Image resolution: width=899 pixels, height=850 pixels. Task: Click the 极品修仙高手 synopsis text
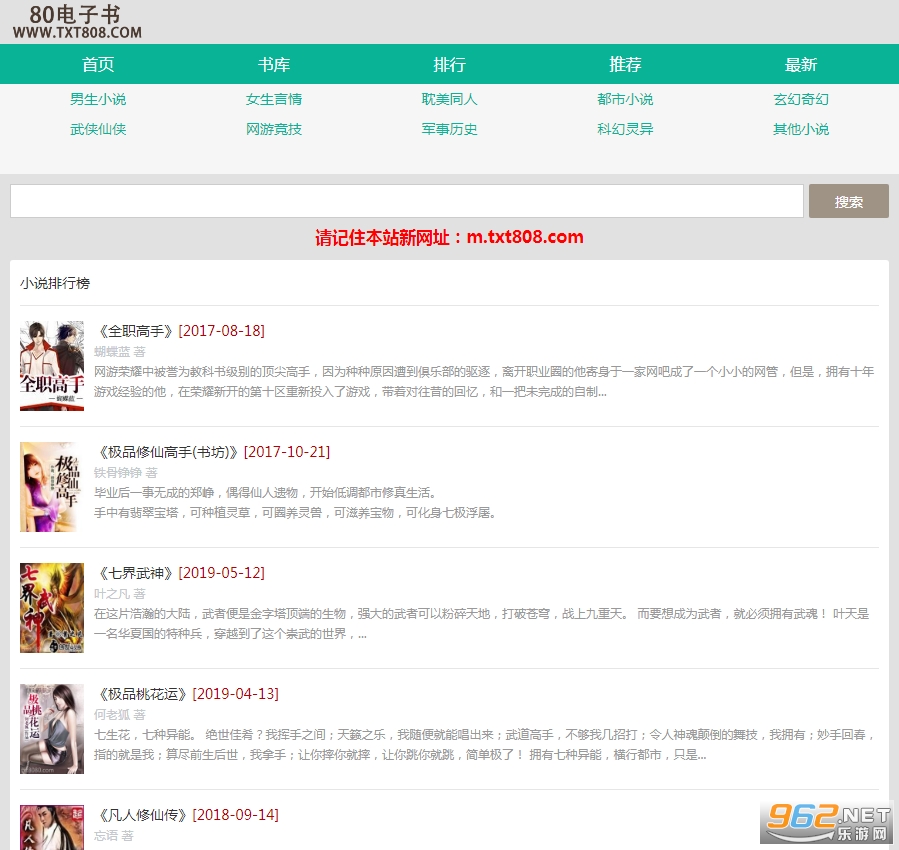point(295,503)
